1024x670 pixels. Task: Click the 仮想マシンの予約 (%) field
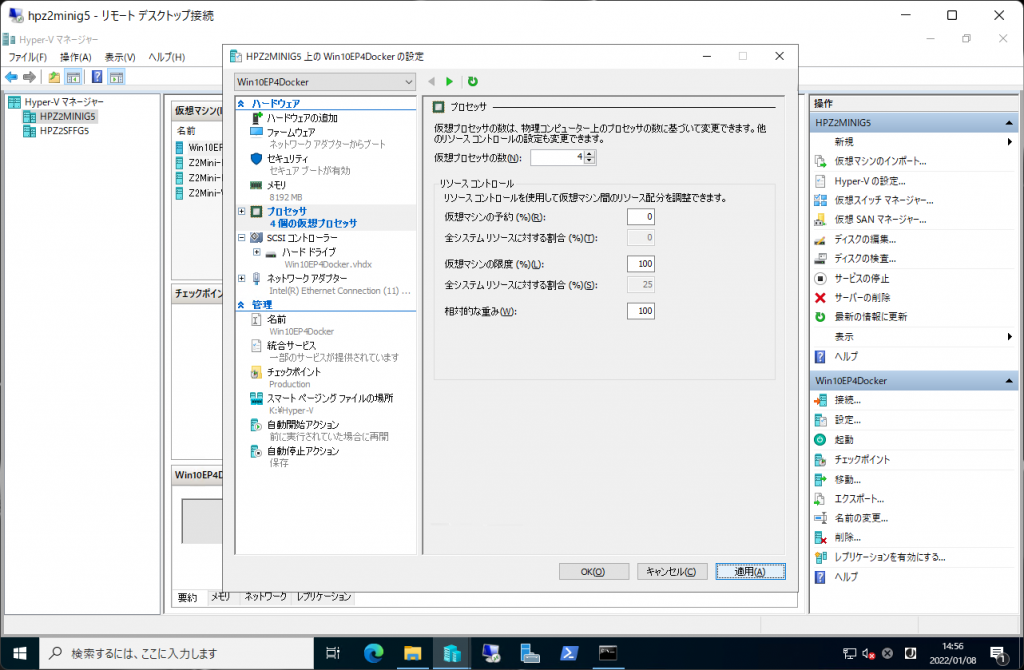(641, 217)
